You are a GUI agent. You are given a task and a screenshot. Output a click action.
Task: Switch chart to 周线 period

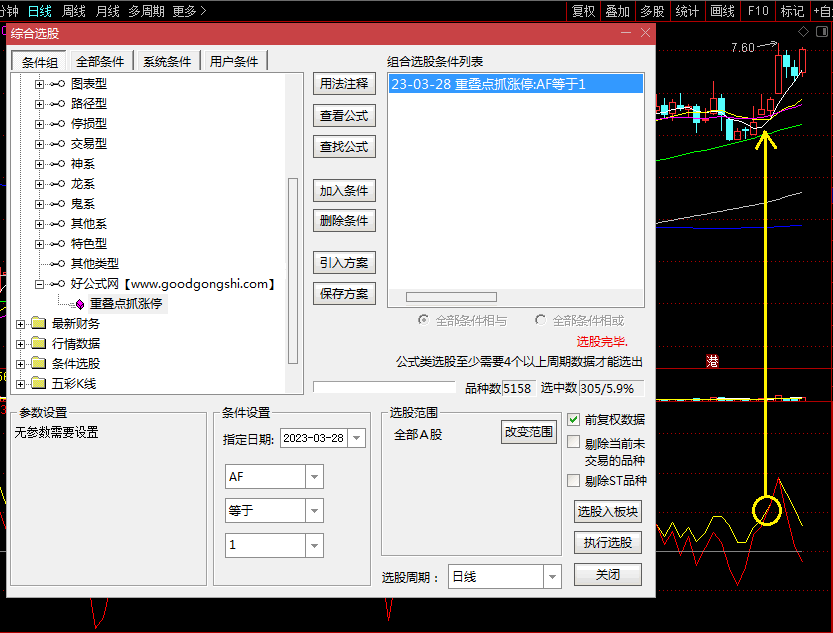[74, 11]
